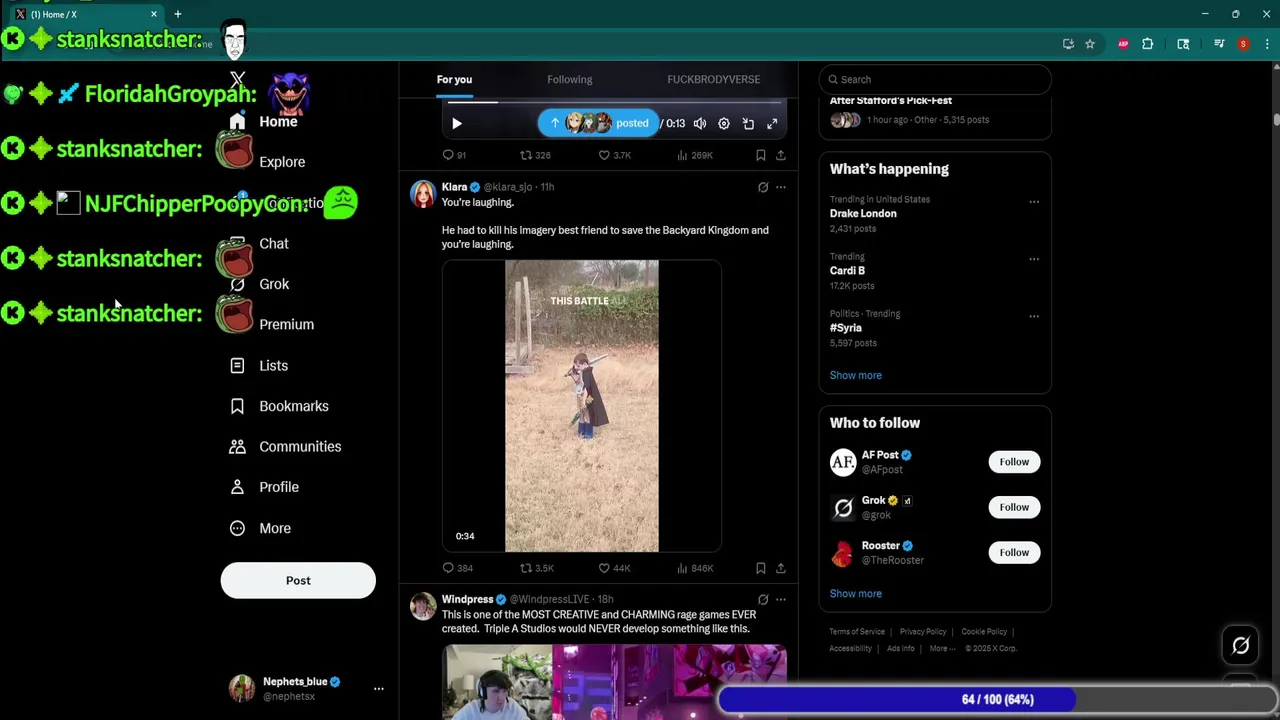Click the blue 'posted' new-posts pill
Viewport: 1280px width, 720px height.
pos(598,123)
